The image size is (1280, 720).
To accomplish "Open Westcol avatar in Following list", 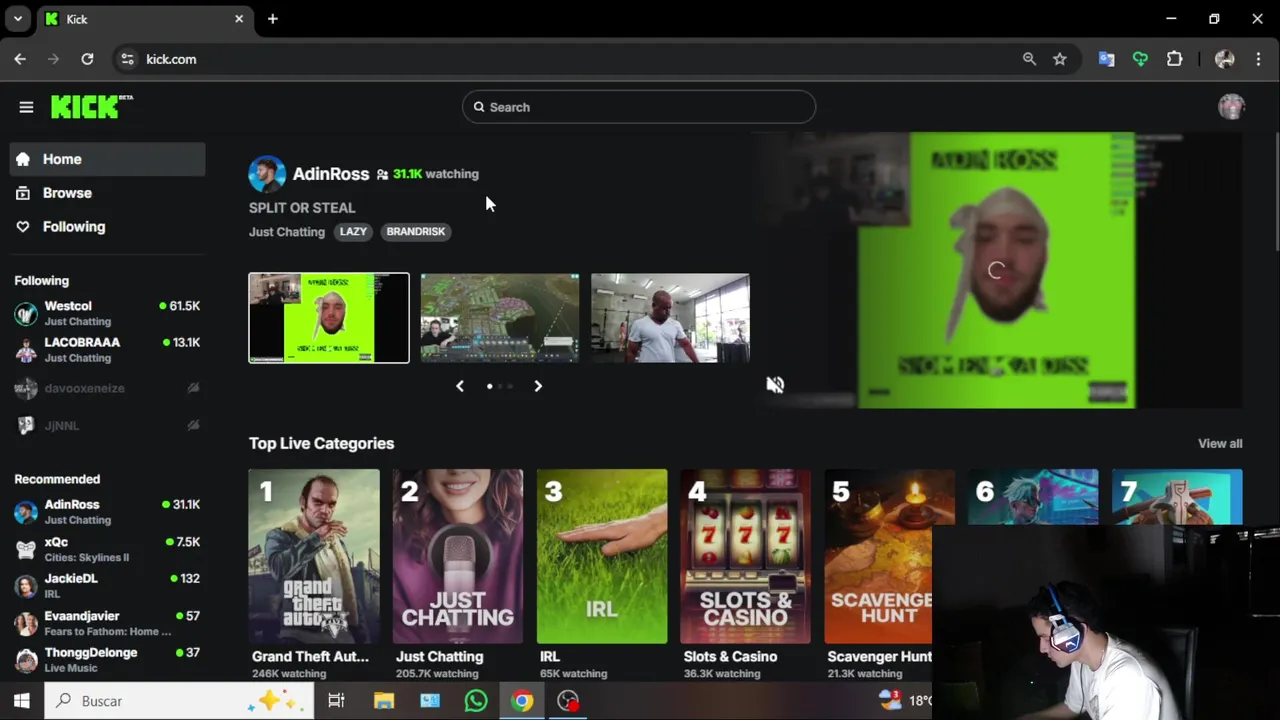I will (x=26, y=314).
